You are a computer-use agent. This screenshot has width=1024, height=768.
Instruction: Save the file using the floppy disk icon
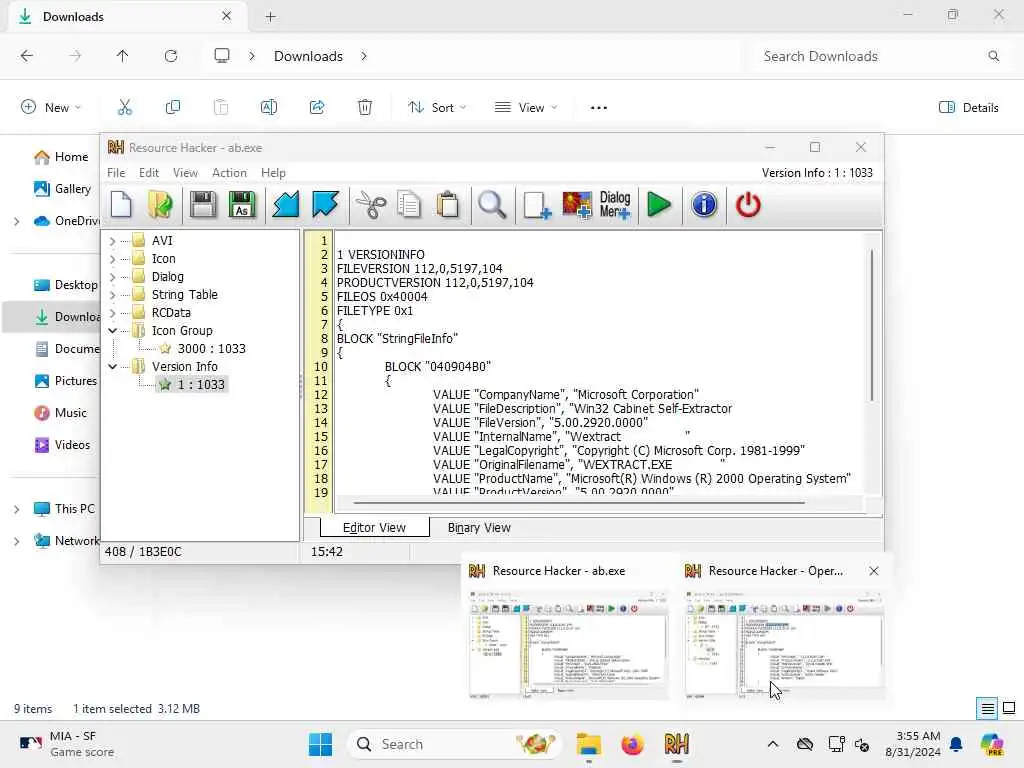click(x=203, y=204)
